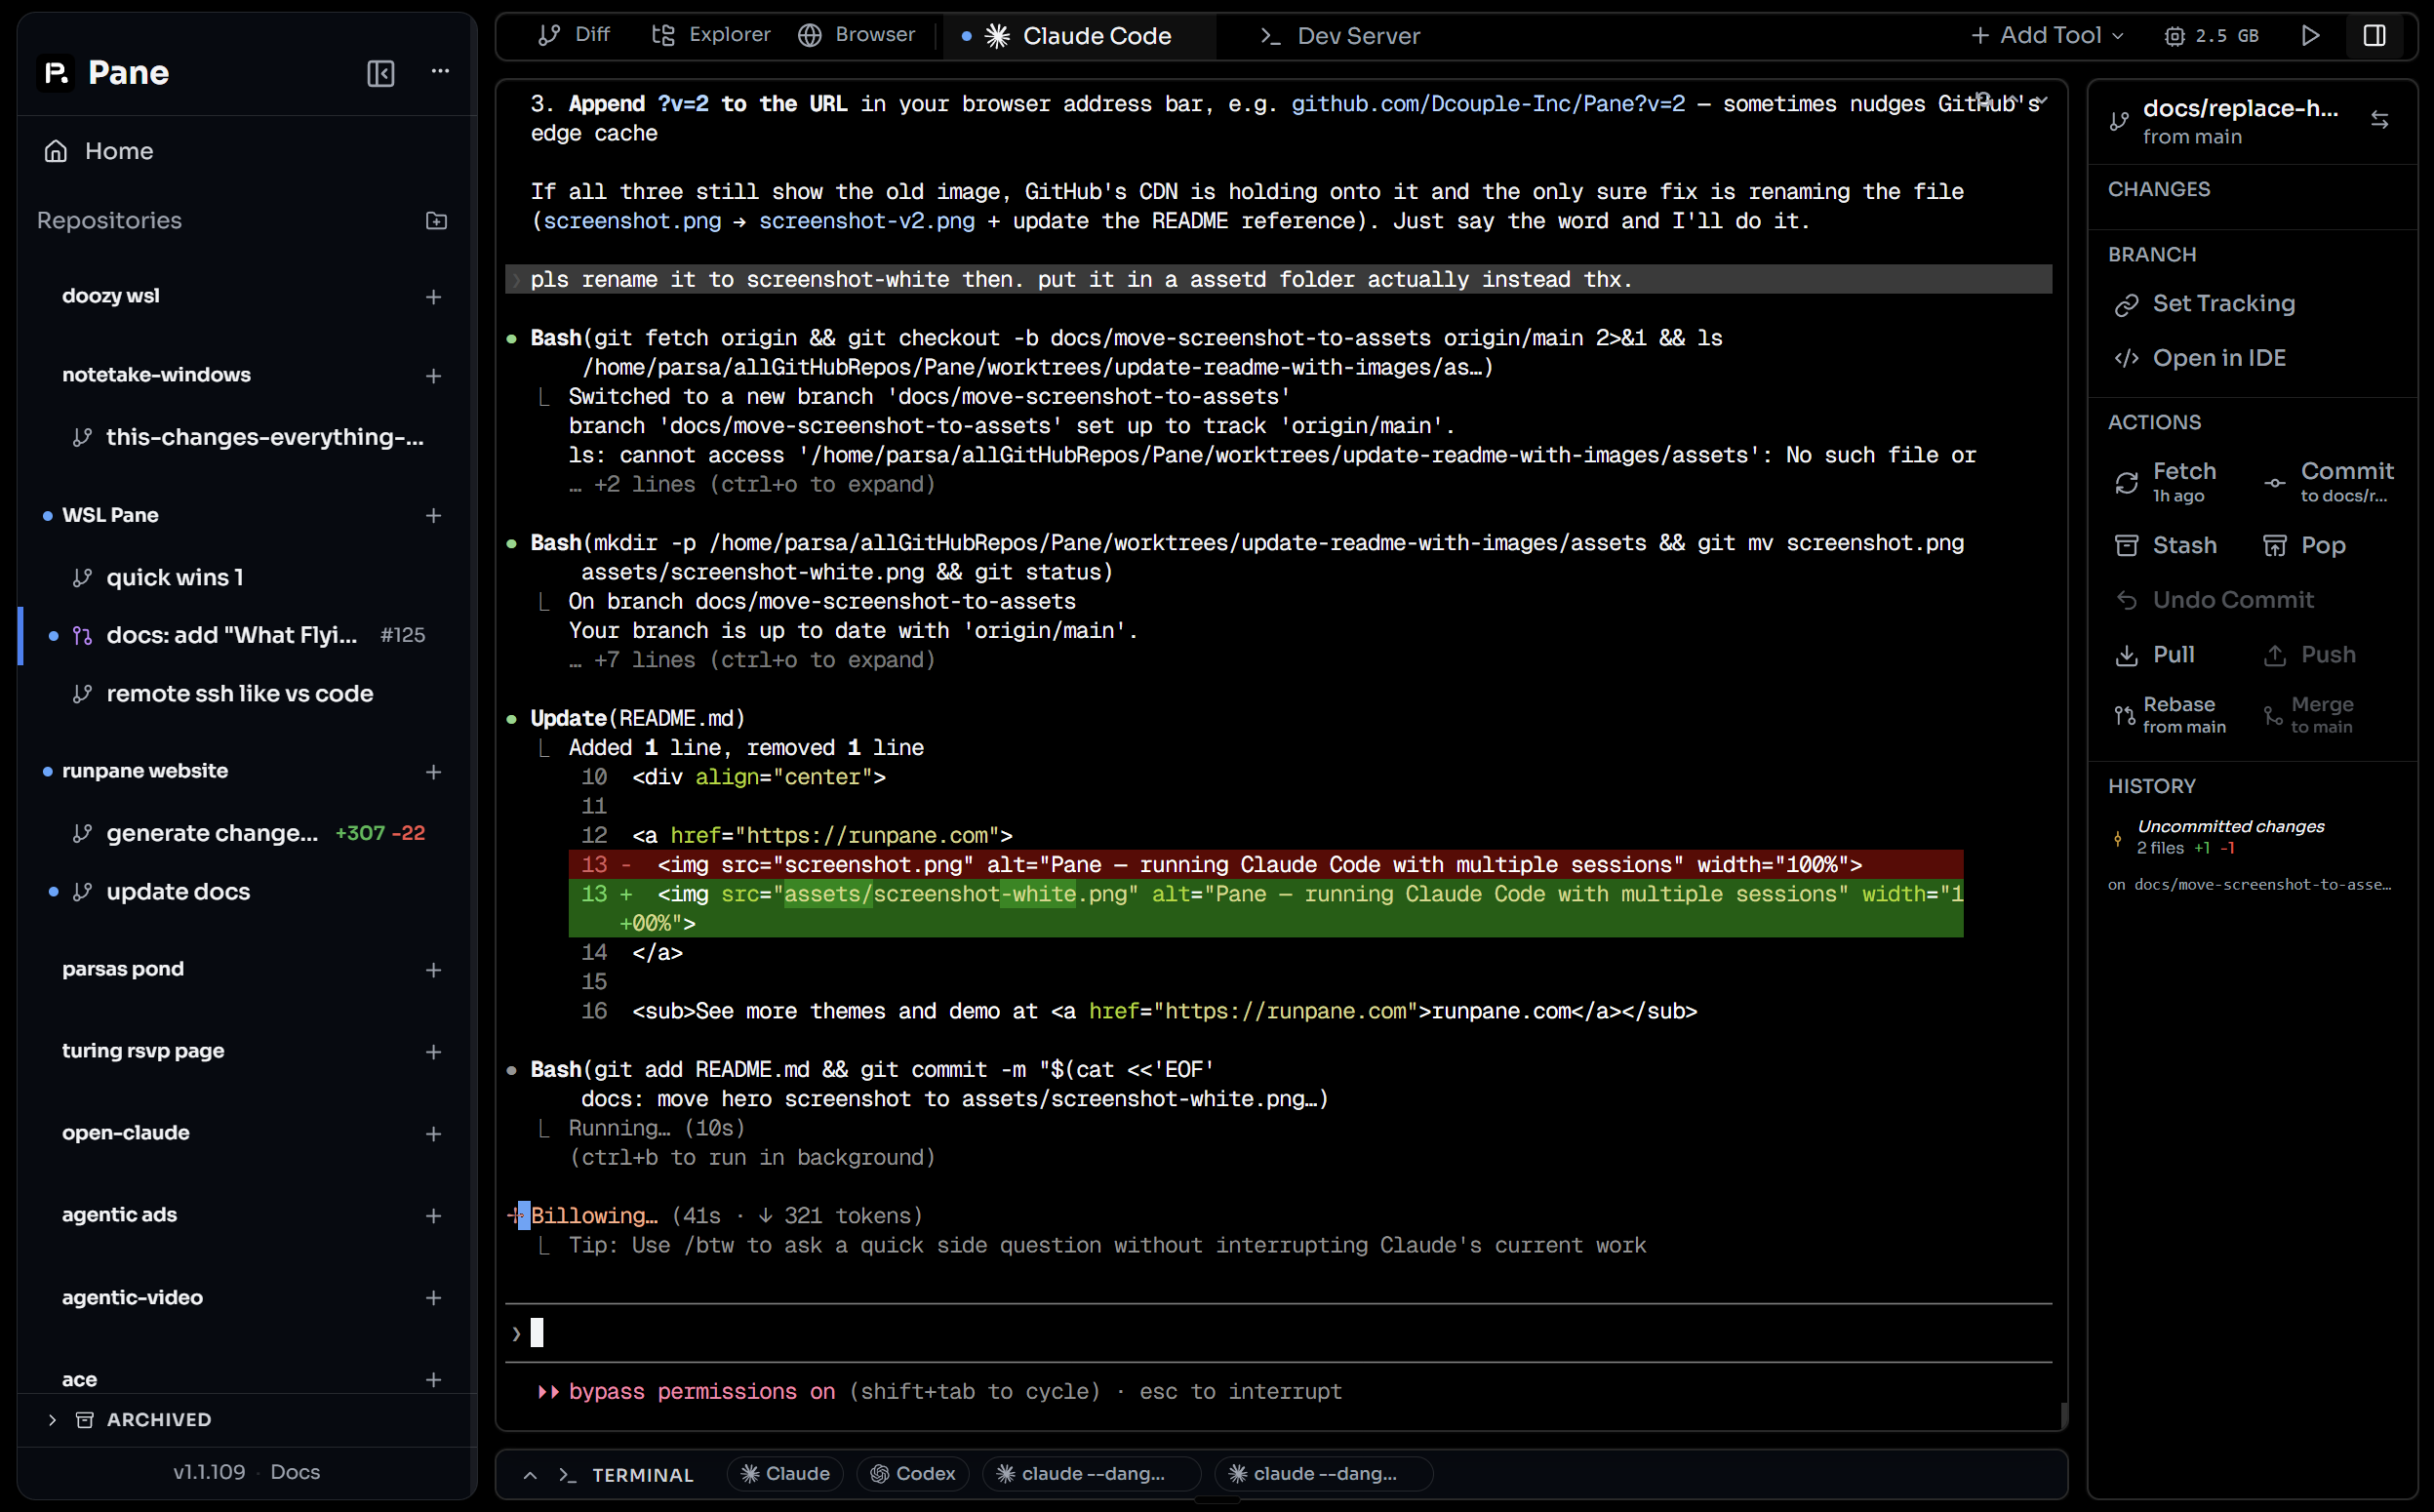Open in IDE

pos(2200,358)
